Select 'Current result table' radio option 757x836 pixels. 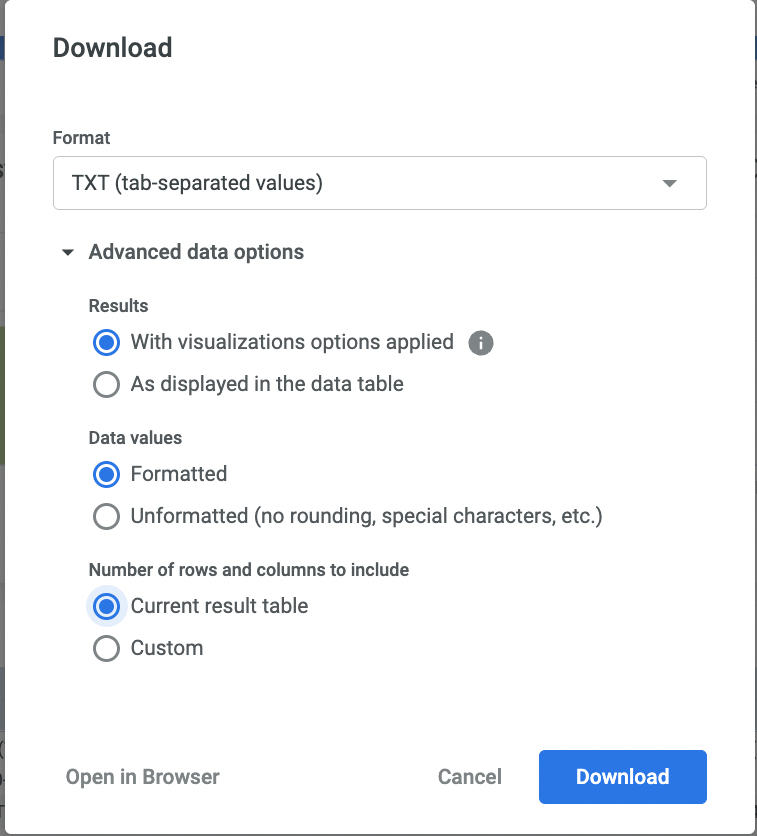point(107,606)
